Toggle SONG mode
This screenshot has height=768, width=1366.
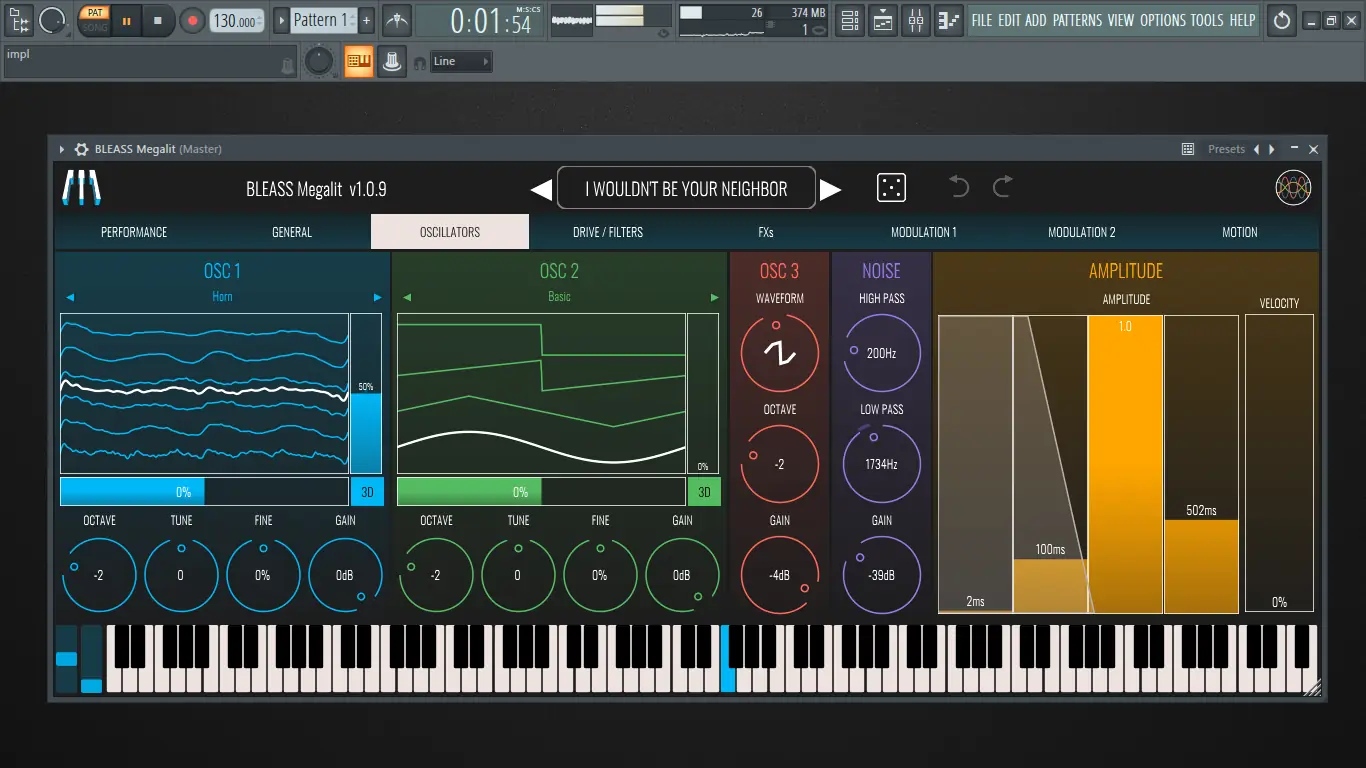tap(94, 27)
